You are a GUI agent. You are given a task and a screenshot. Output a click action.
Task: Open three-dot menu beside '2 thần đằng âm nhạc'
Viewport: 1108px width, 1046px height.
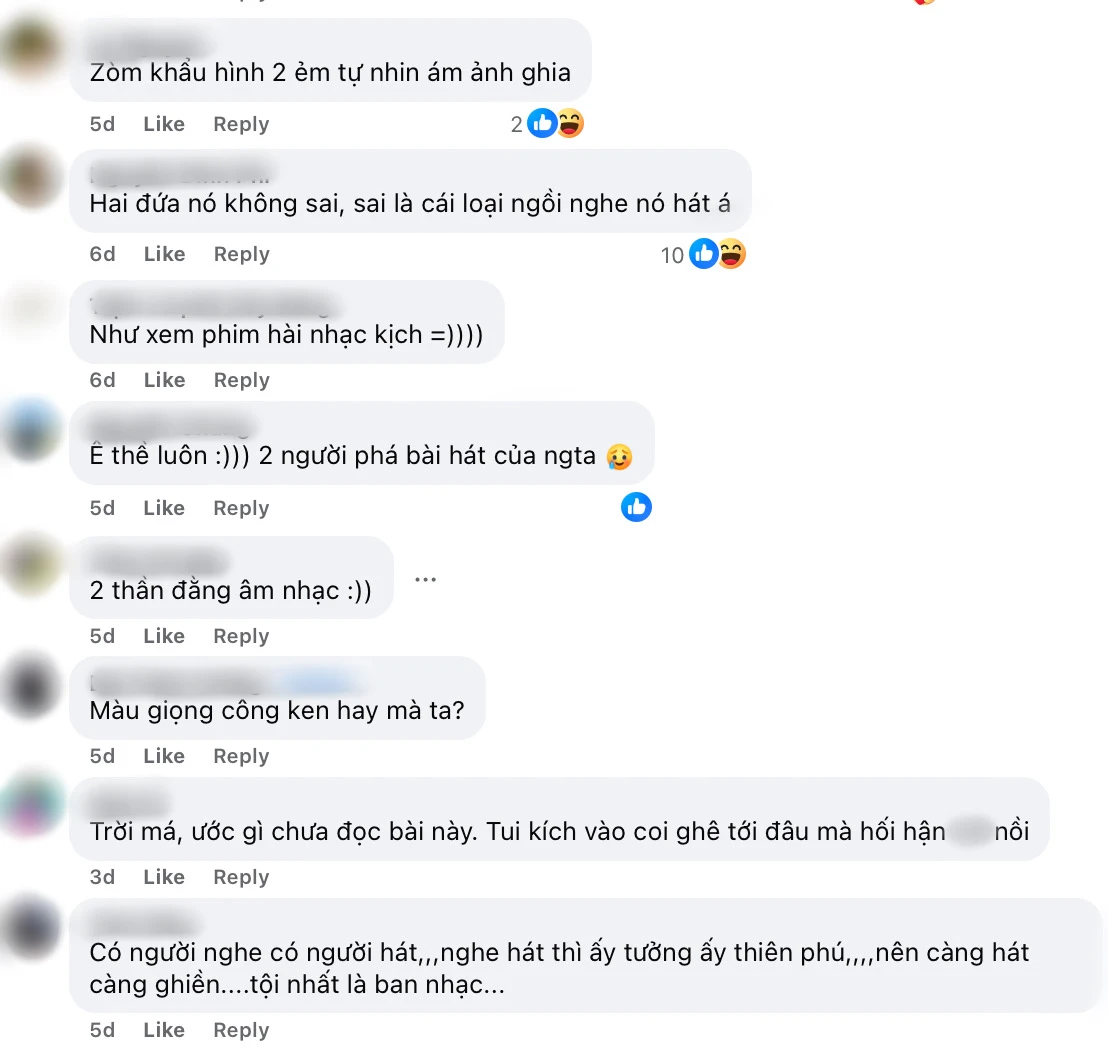pyautogui.click(x=425, y=580)
